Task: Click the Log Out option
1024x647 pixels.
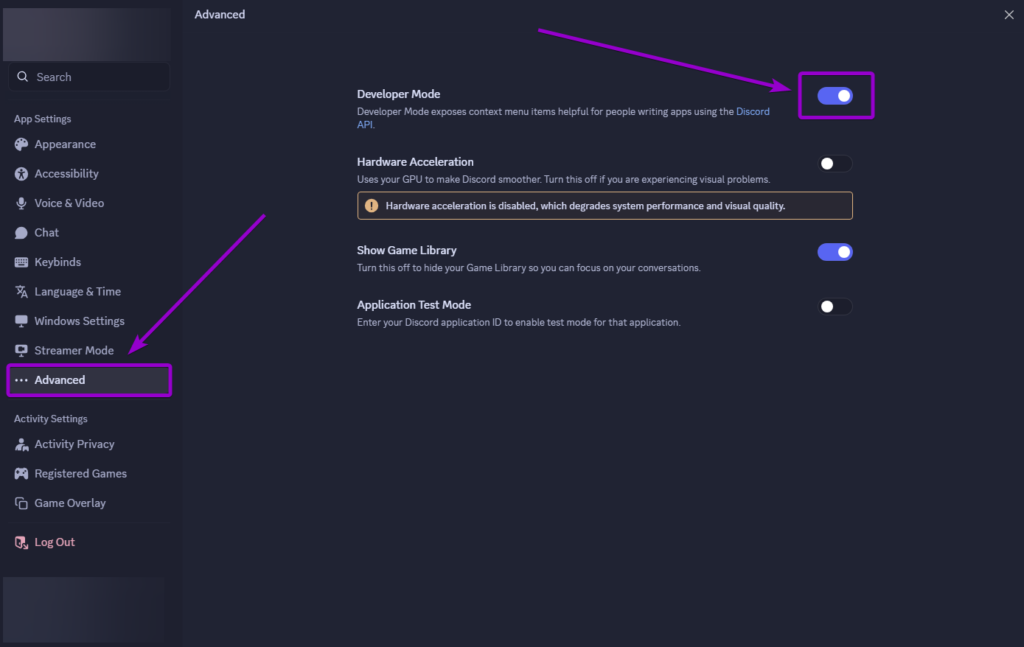Action: [55, 541]
